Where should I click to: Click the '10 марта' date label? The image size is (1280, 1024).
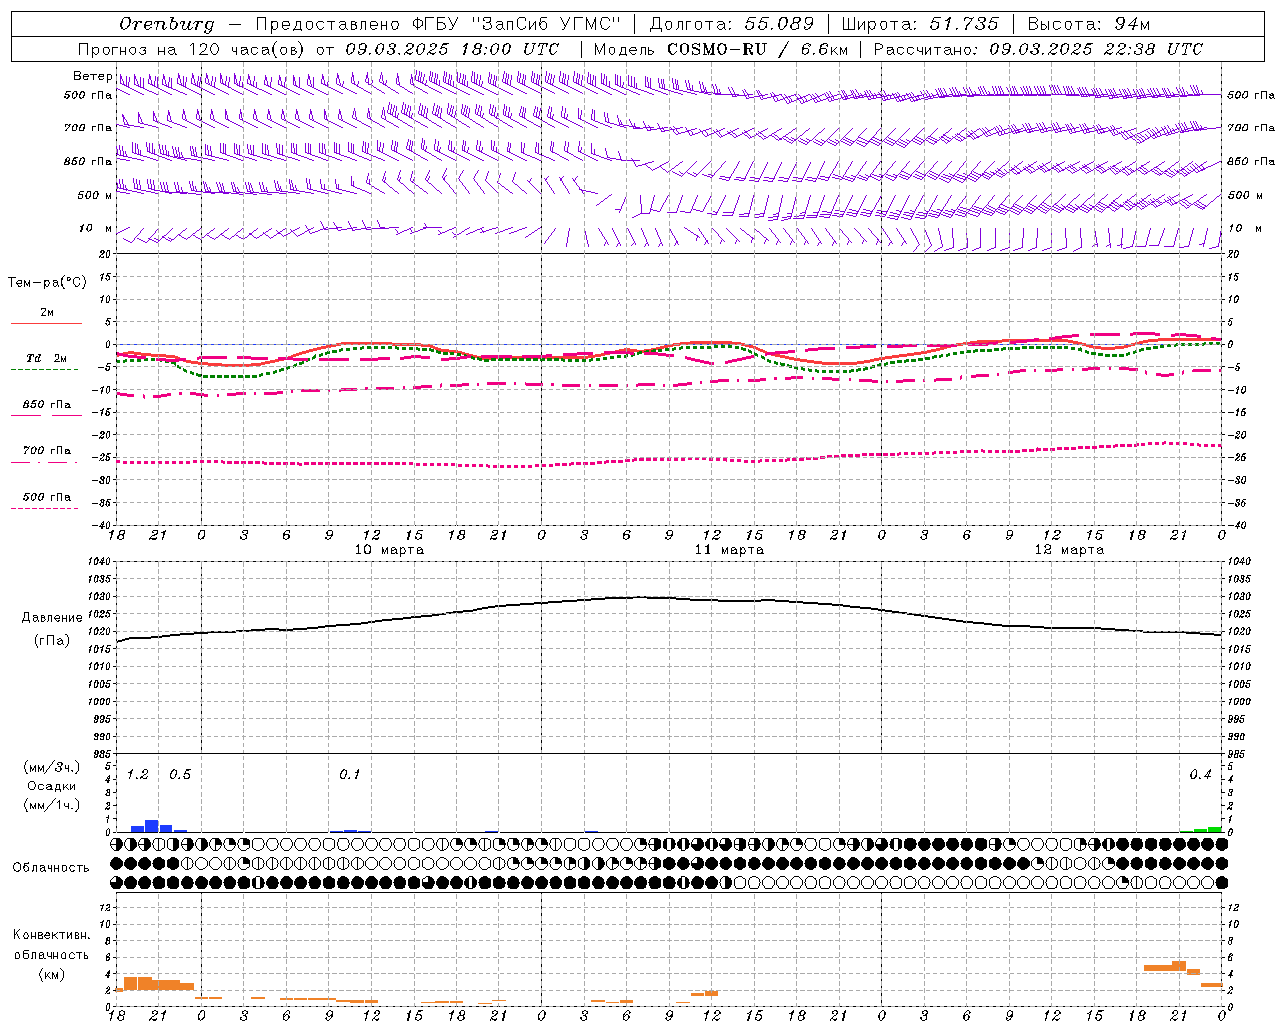pos(389,550)
